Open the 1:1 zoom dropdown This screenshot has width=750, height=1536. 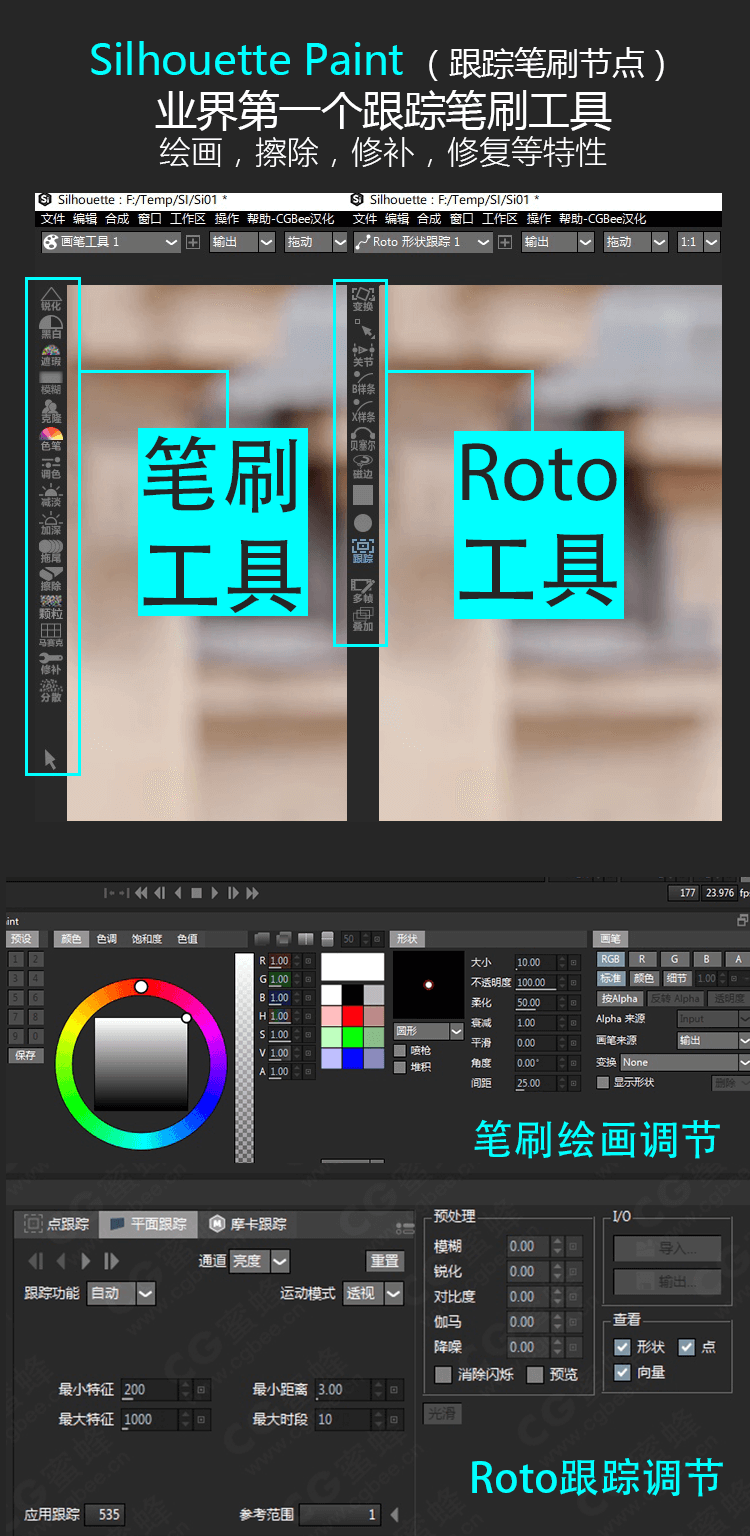[699, 241]
